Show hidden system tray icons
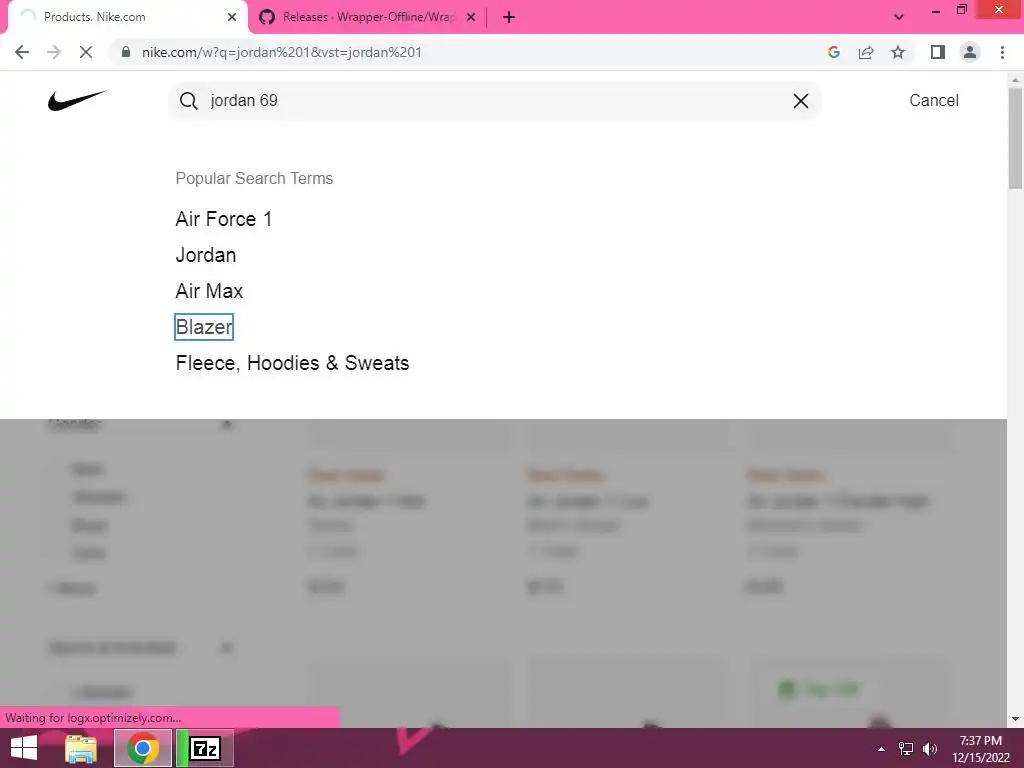The width and height of the screenshot is (1024, 768). (x=881, y=749)
